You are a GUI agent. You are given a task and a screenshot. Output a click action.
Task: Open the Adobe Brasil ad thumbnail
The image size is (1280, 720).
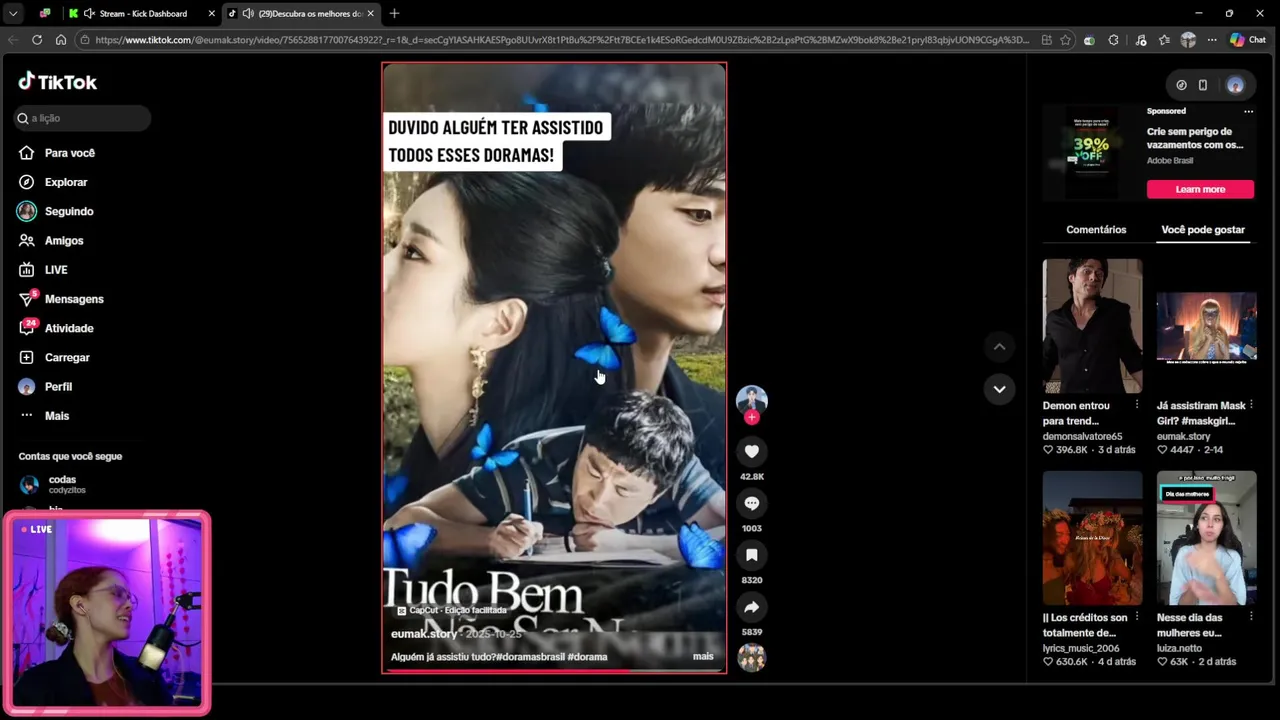click(x=1090, y=152)
